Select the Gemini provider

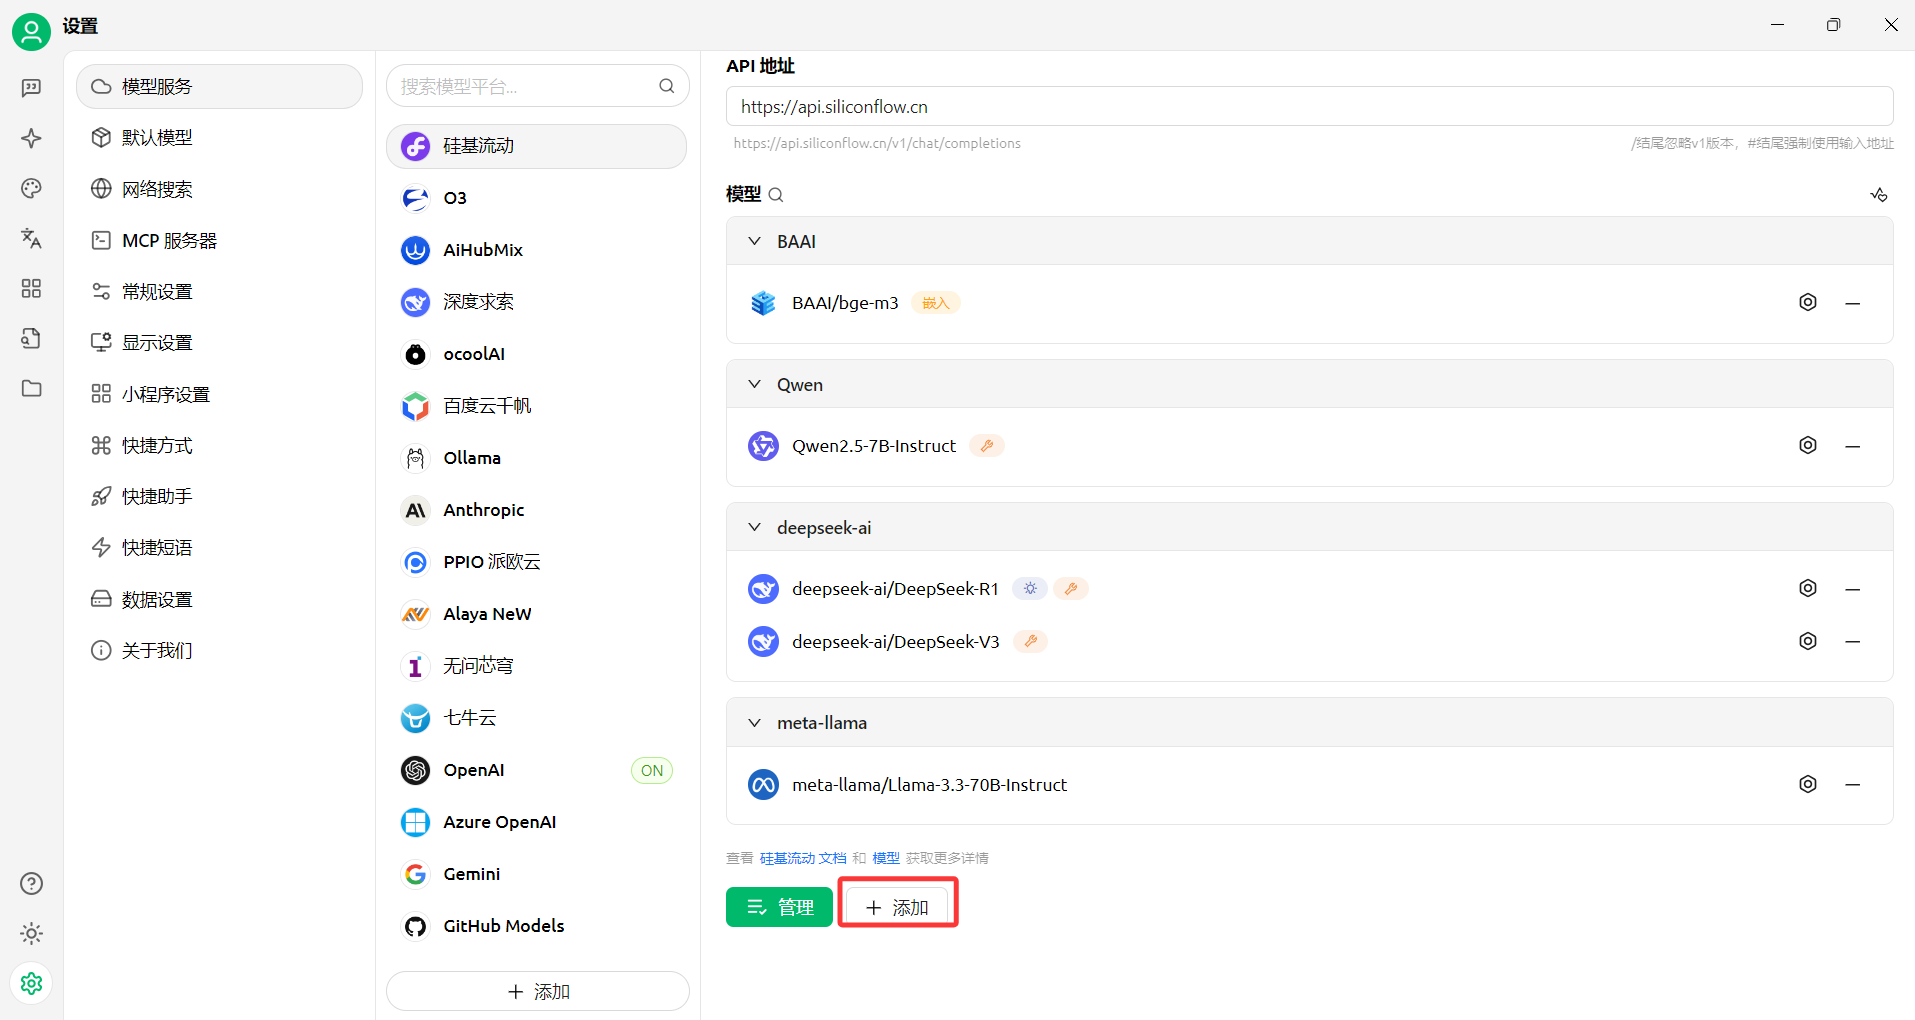coord(537,874)
